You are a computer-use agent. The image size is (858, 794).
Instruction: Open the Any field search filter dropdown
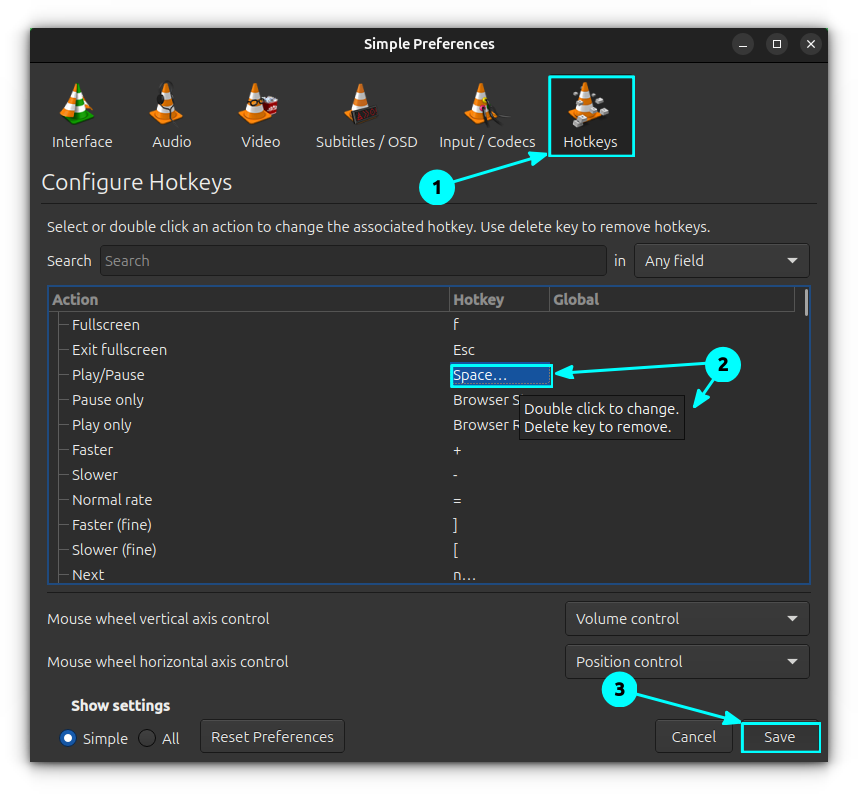(721, 260)
